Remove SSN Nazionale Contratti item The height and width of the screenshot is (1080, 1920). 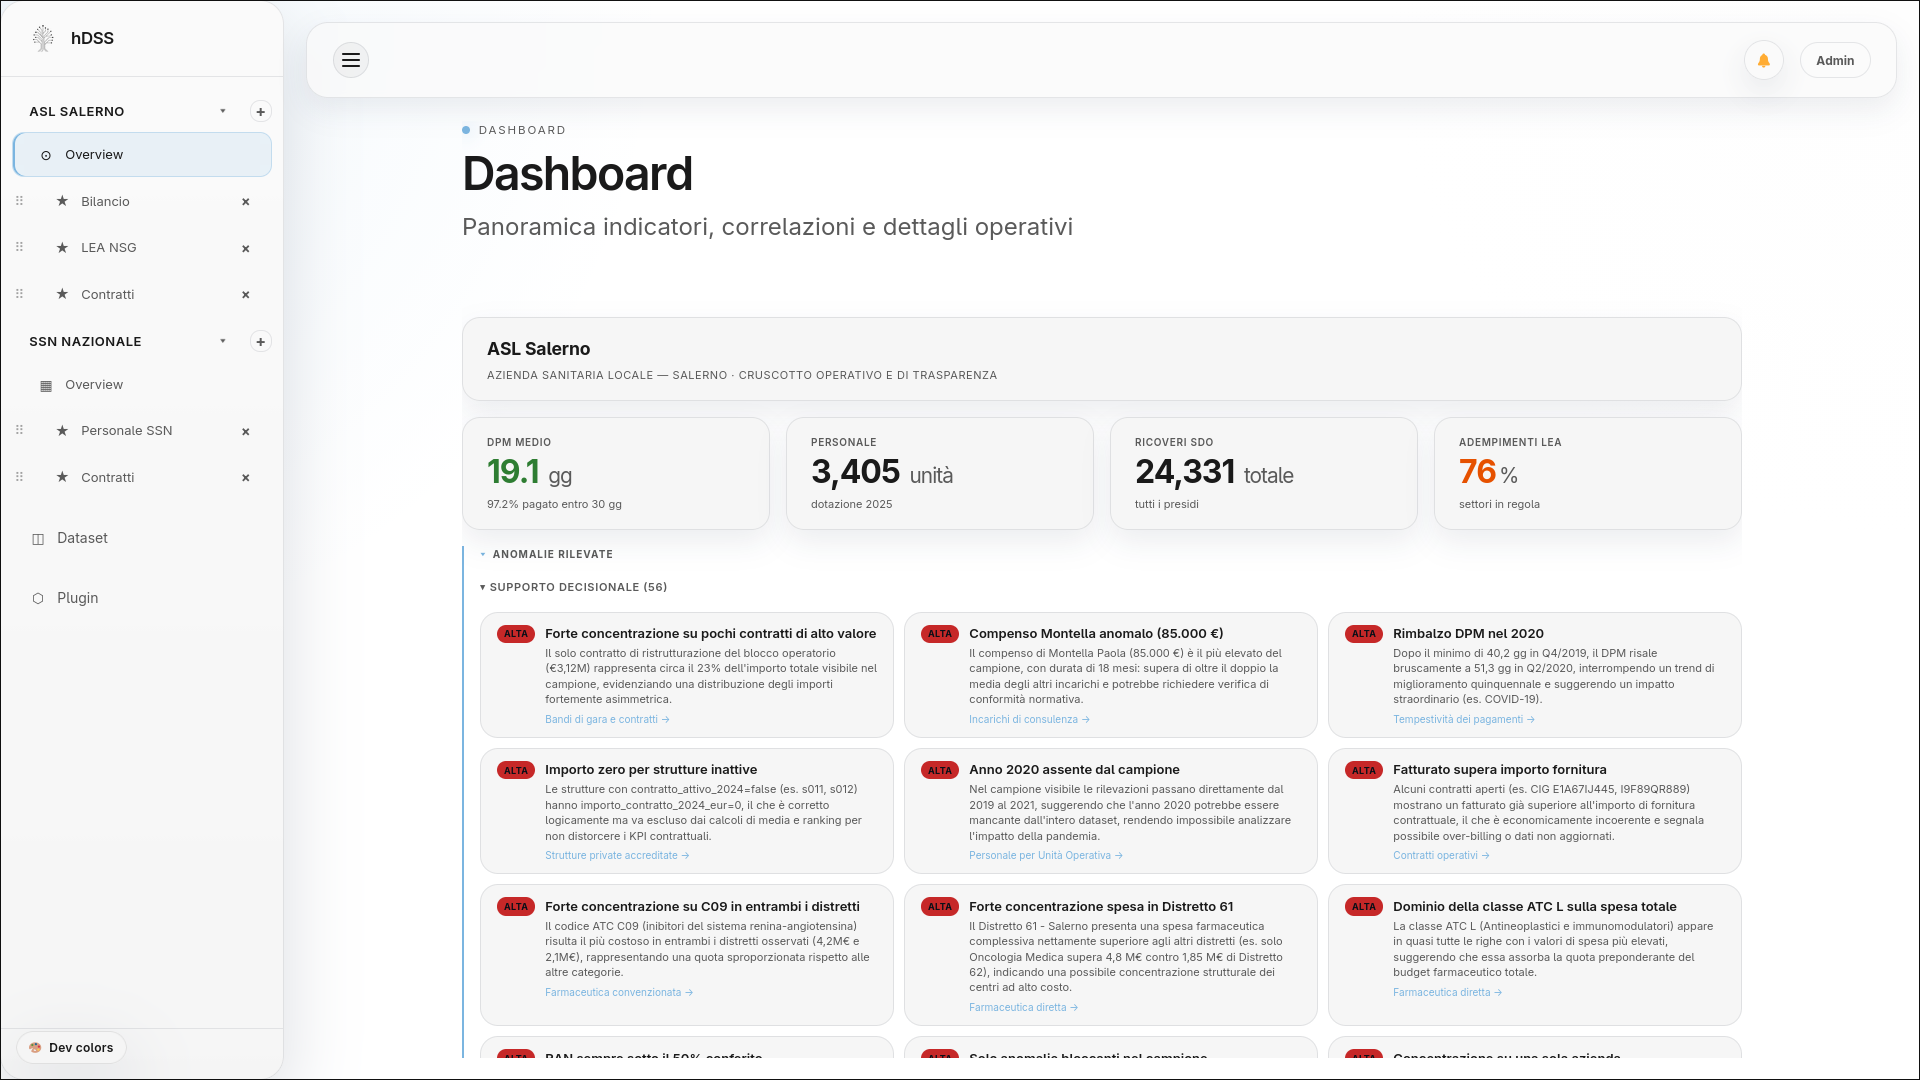tap(245, 478)
